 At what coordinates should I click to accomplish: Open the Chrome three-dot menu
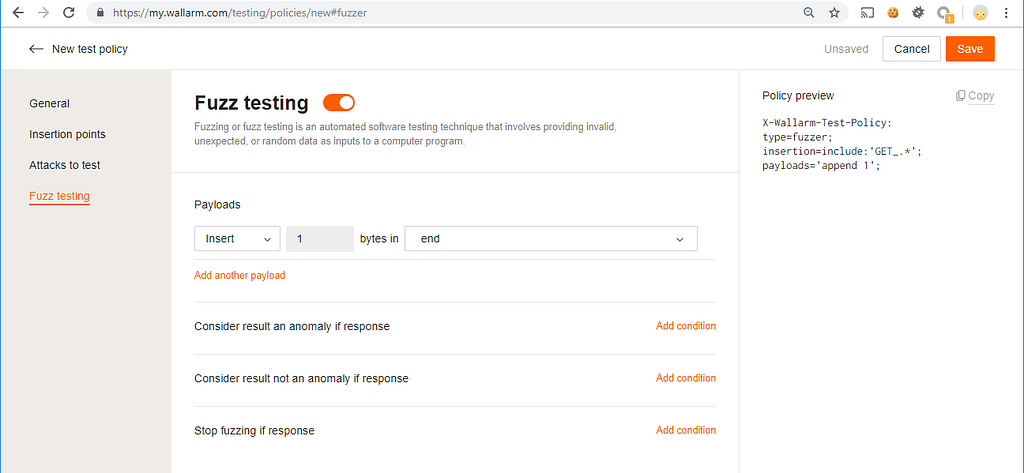click(1006, 12)
